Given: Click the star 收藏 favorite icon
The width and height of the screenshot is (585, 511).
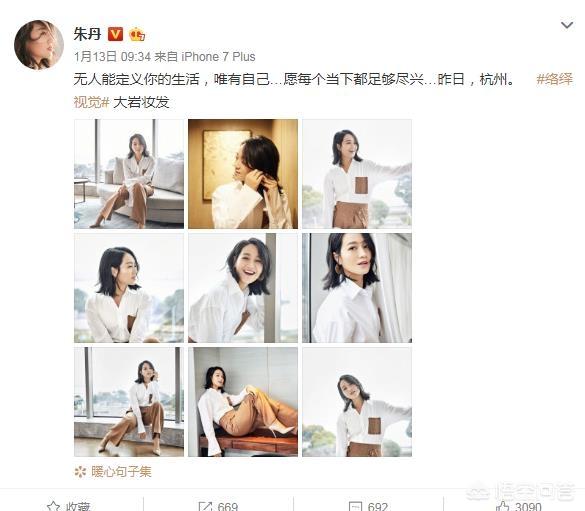Looking at the screenshot, I should coord(53,506).
